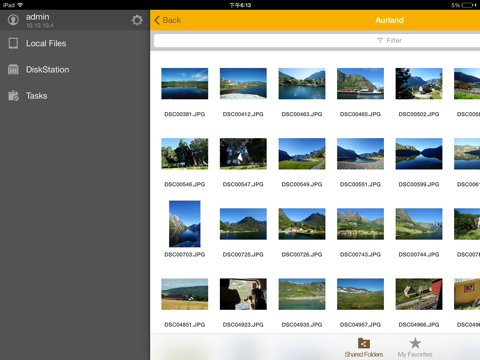The width and height of the screenshot is (480, 360).
Task: Open the DSC00412.JPG thumbnail
Action: point(243,84)
